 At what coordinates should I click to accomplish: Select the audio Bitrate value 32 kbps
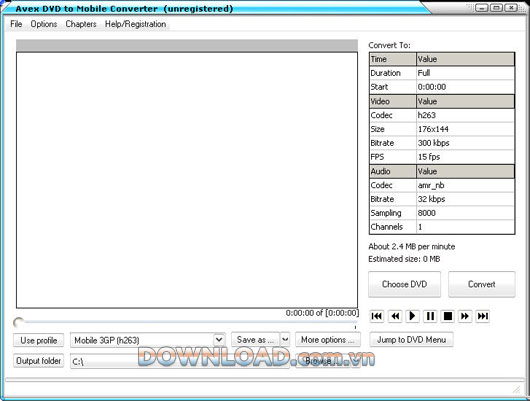(465, 199)
